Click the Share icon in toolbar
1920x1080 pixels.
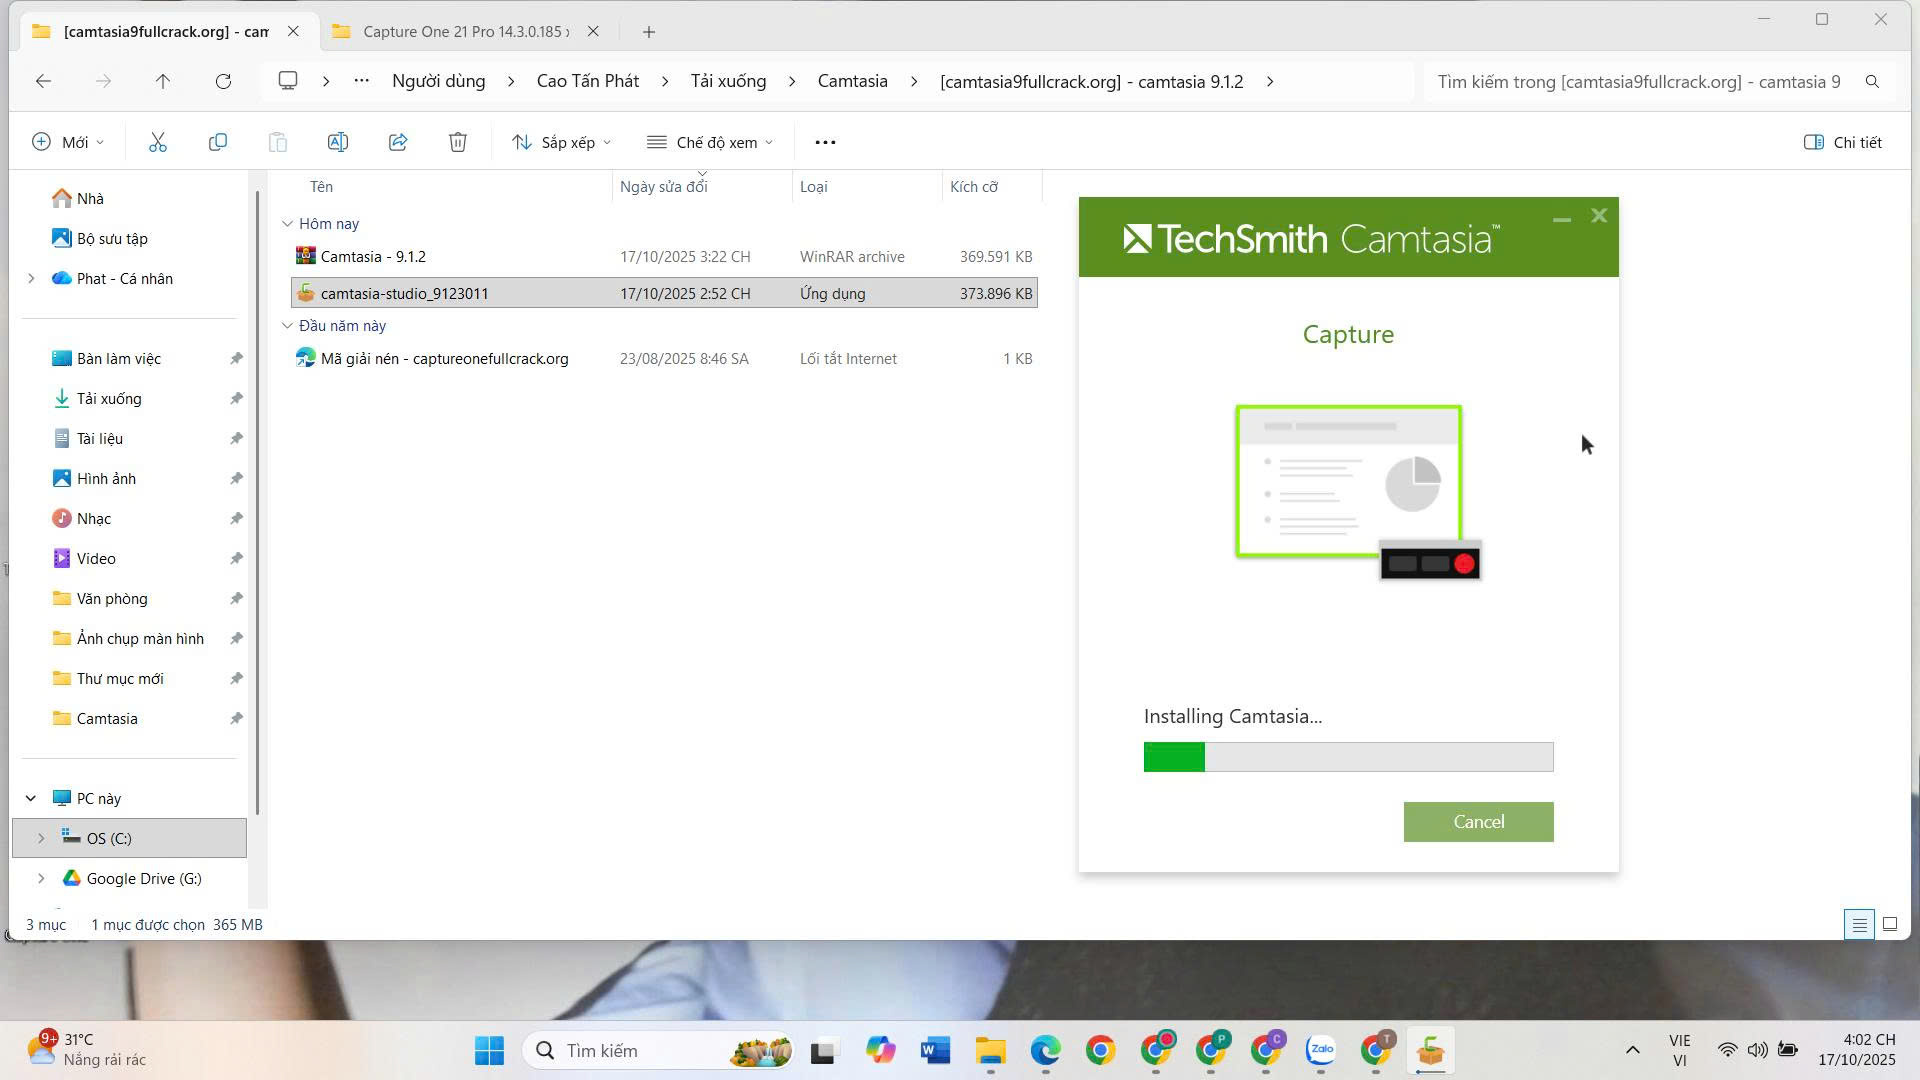tap(398, 142)
